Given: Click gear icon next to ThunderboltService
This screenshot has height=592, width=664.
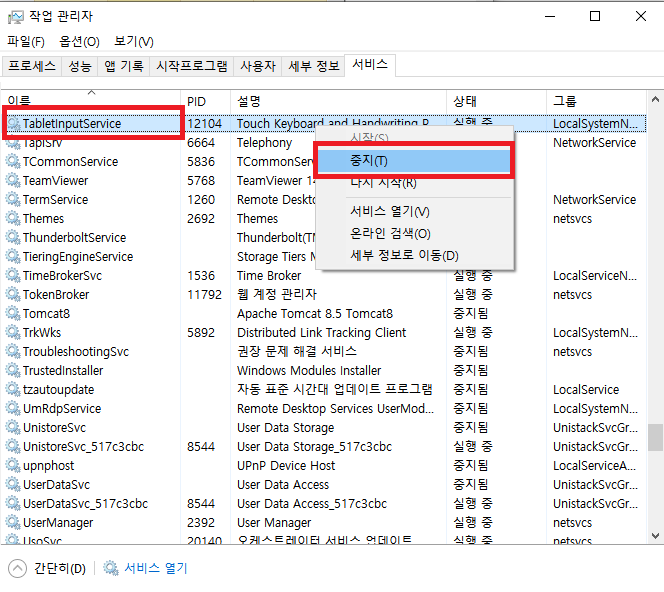Looking at the screenshot, I should 13,238.
